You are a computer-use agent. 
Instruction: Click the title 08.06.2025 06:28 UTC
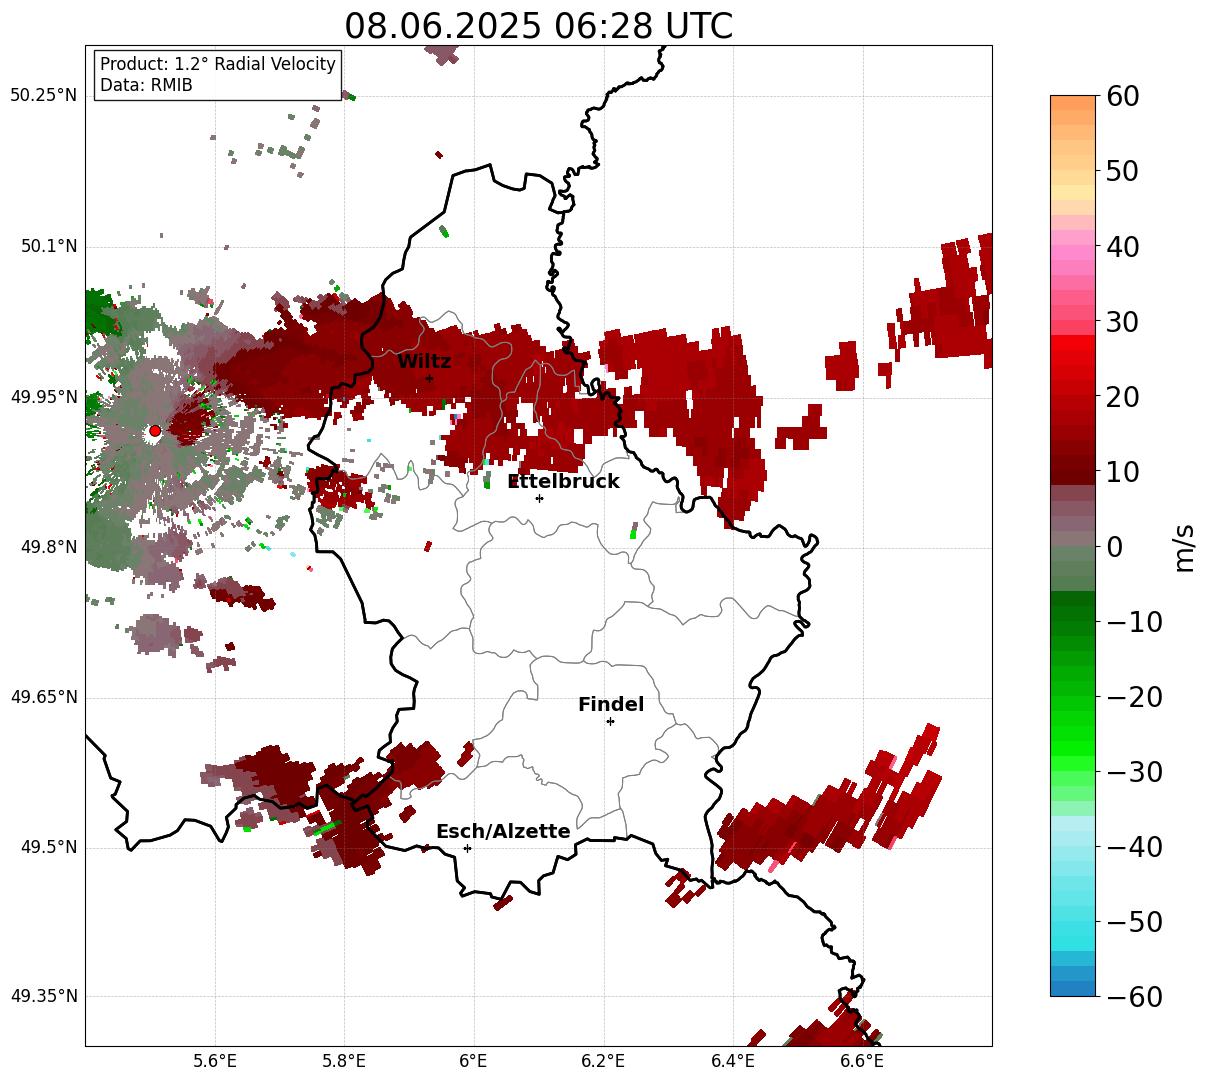538,25
